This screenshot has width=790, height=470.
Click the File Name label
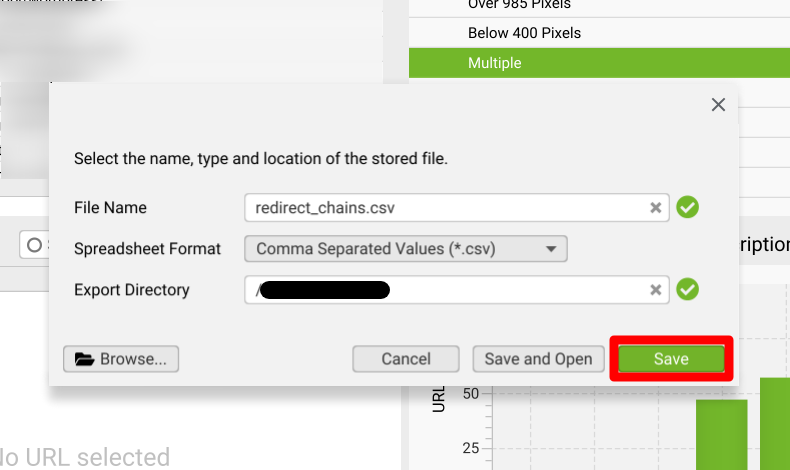click(x=110, y=208)
